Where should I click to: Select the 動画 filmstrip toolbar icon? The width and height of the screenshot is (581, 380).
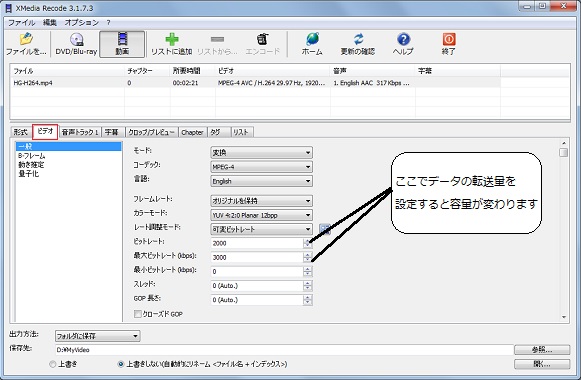(122, 39)
